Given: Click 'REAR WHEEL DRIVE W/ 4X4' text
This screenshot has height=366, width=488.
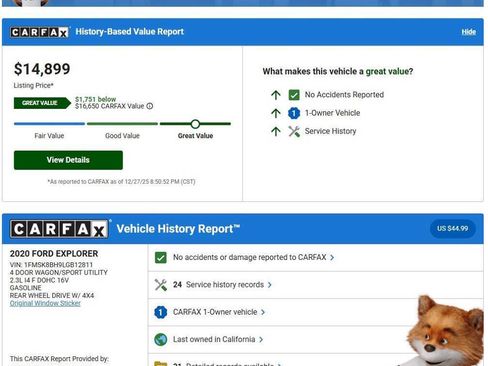Looking at the screenshot, I should [52, 296].
